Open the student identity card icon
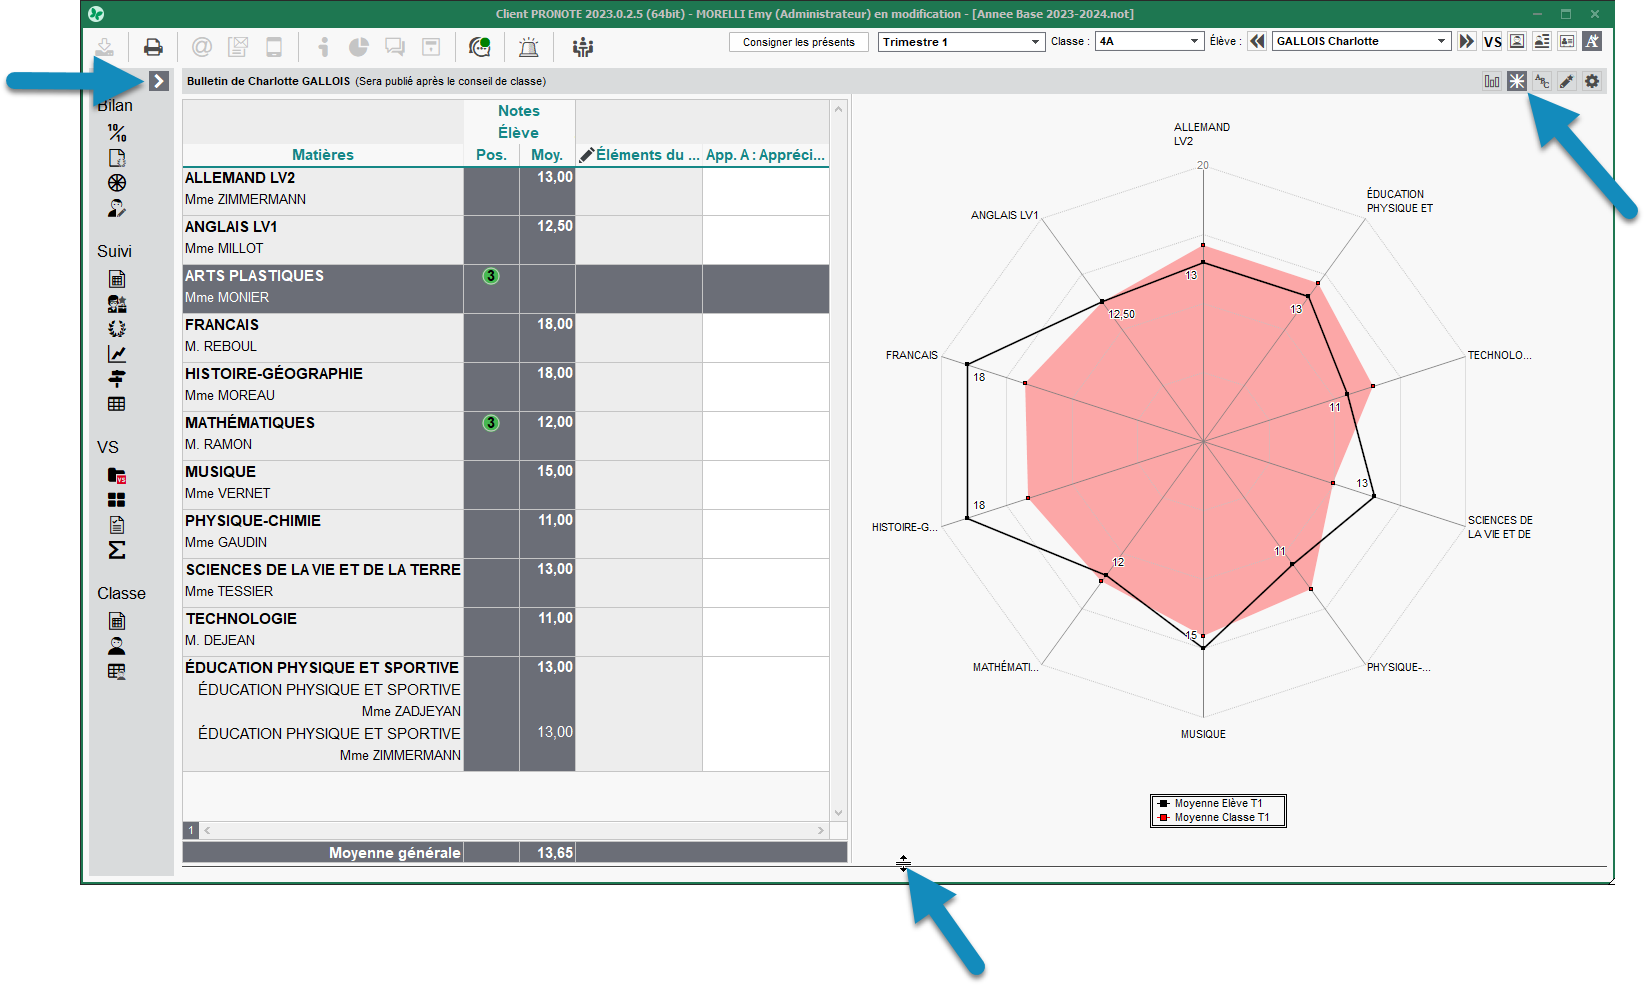This screenshot has width=1647, height=1000. pyautogui.click(x=1567, y=41)
